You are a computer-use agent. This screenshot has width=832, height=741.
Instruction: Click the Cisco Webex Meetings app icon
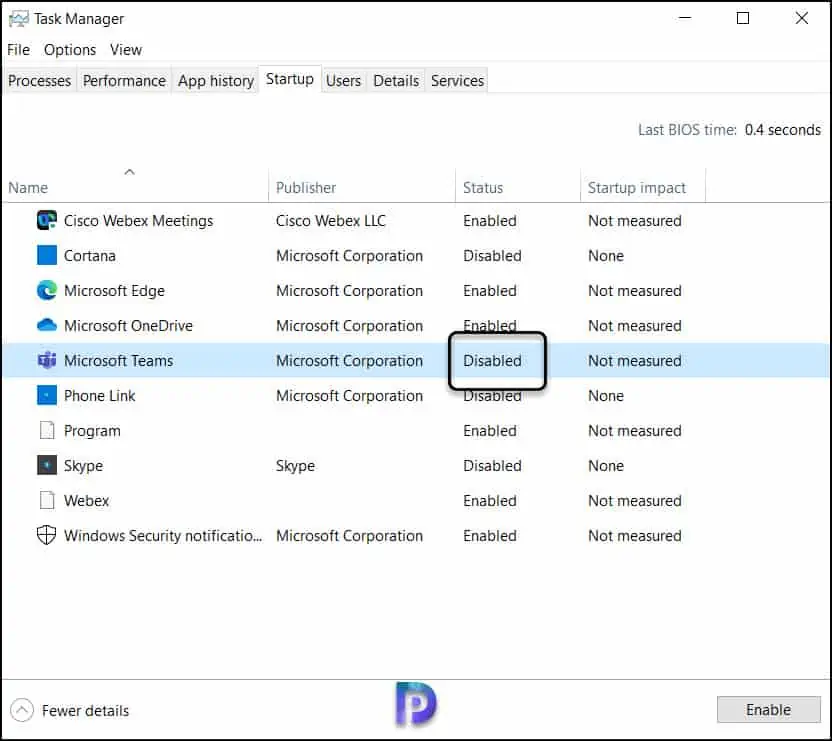[47, 220]
